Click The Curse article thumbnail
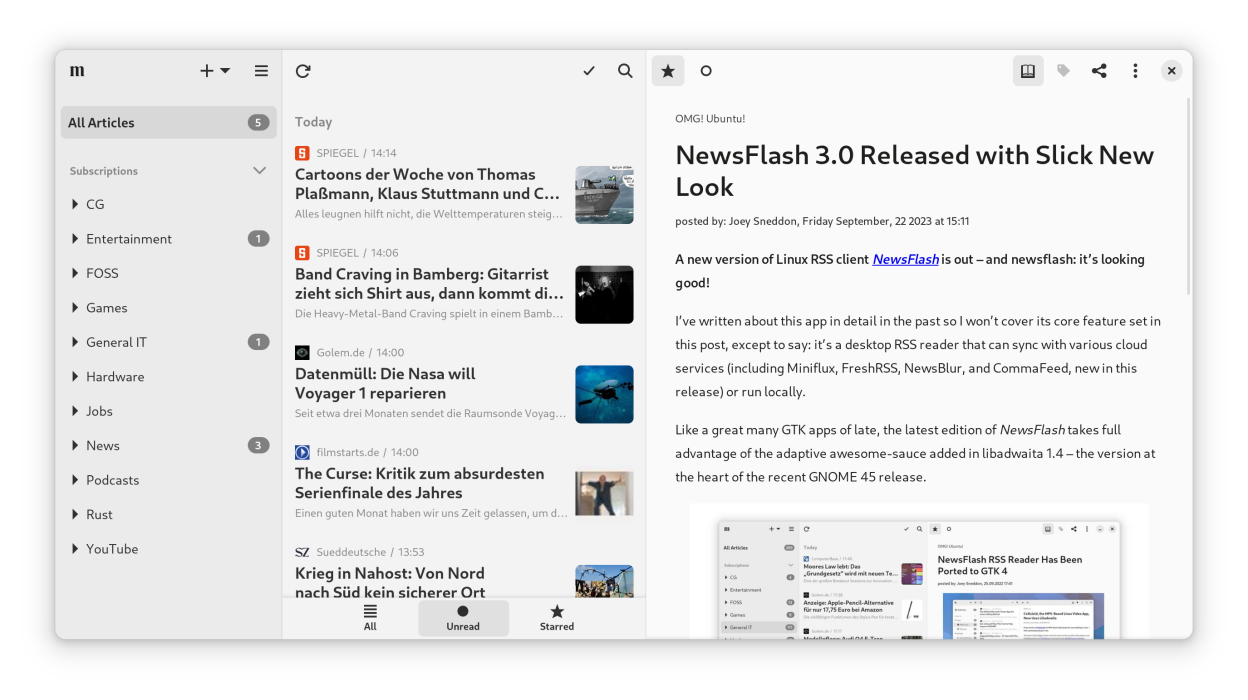Viewport: 1248px width, 700px height. [x=604, y=493]
